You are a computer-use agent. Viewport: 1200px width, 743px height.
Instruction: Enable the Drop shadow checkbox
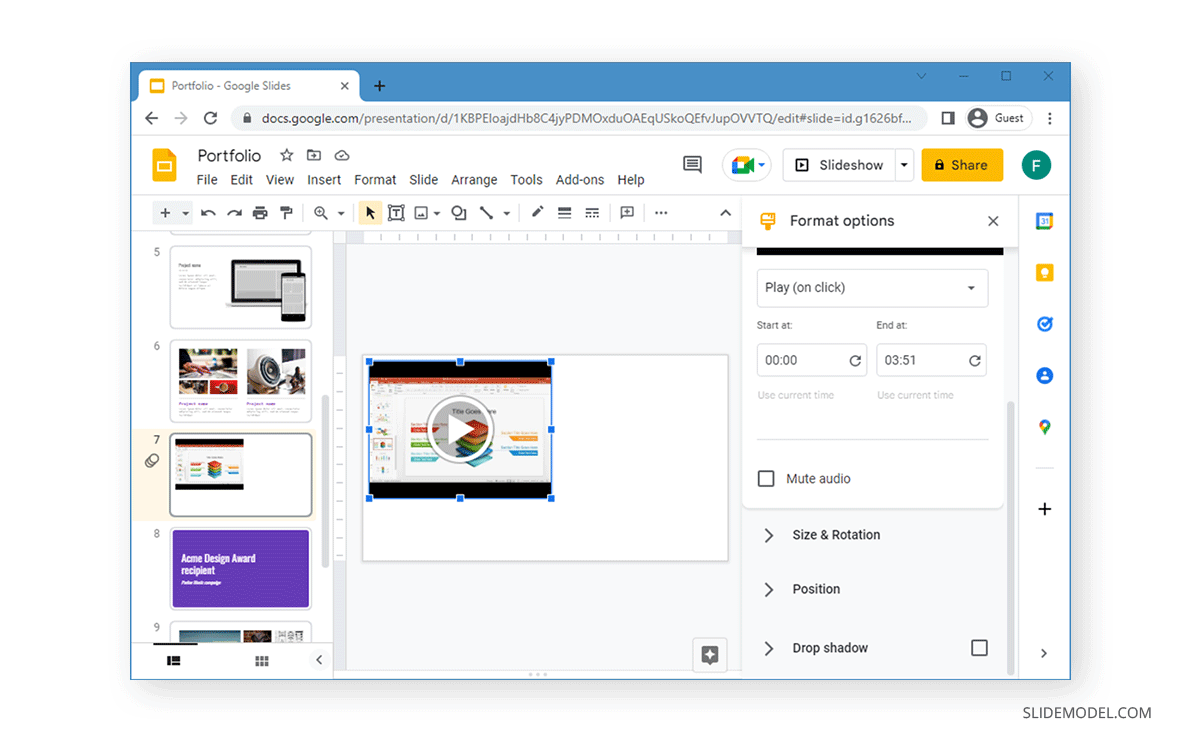(979, 648)
